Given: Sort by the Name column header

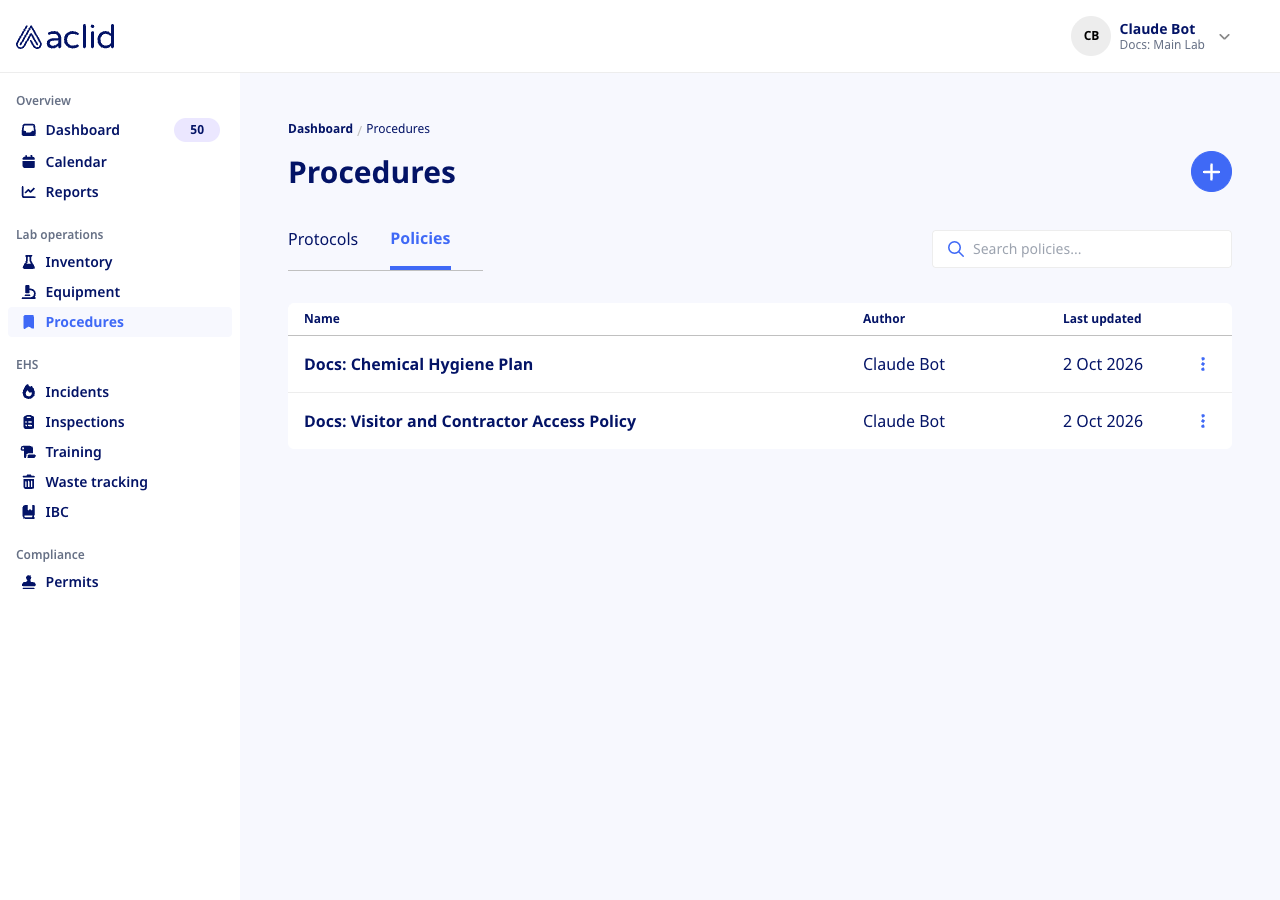Looking at the screenshot, I should (322, 319).
